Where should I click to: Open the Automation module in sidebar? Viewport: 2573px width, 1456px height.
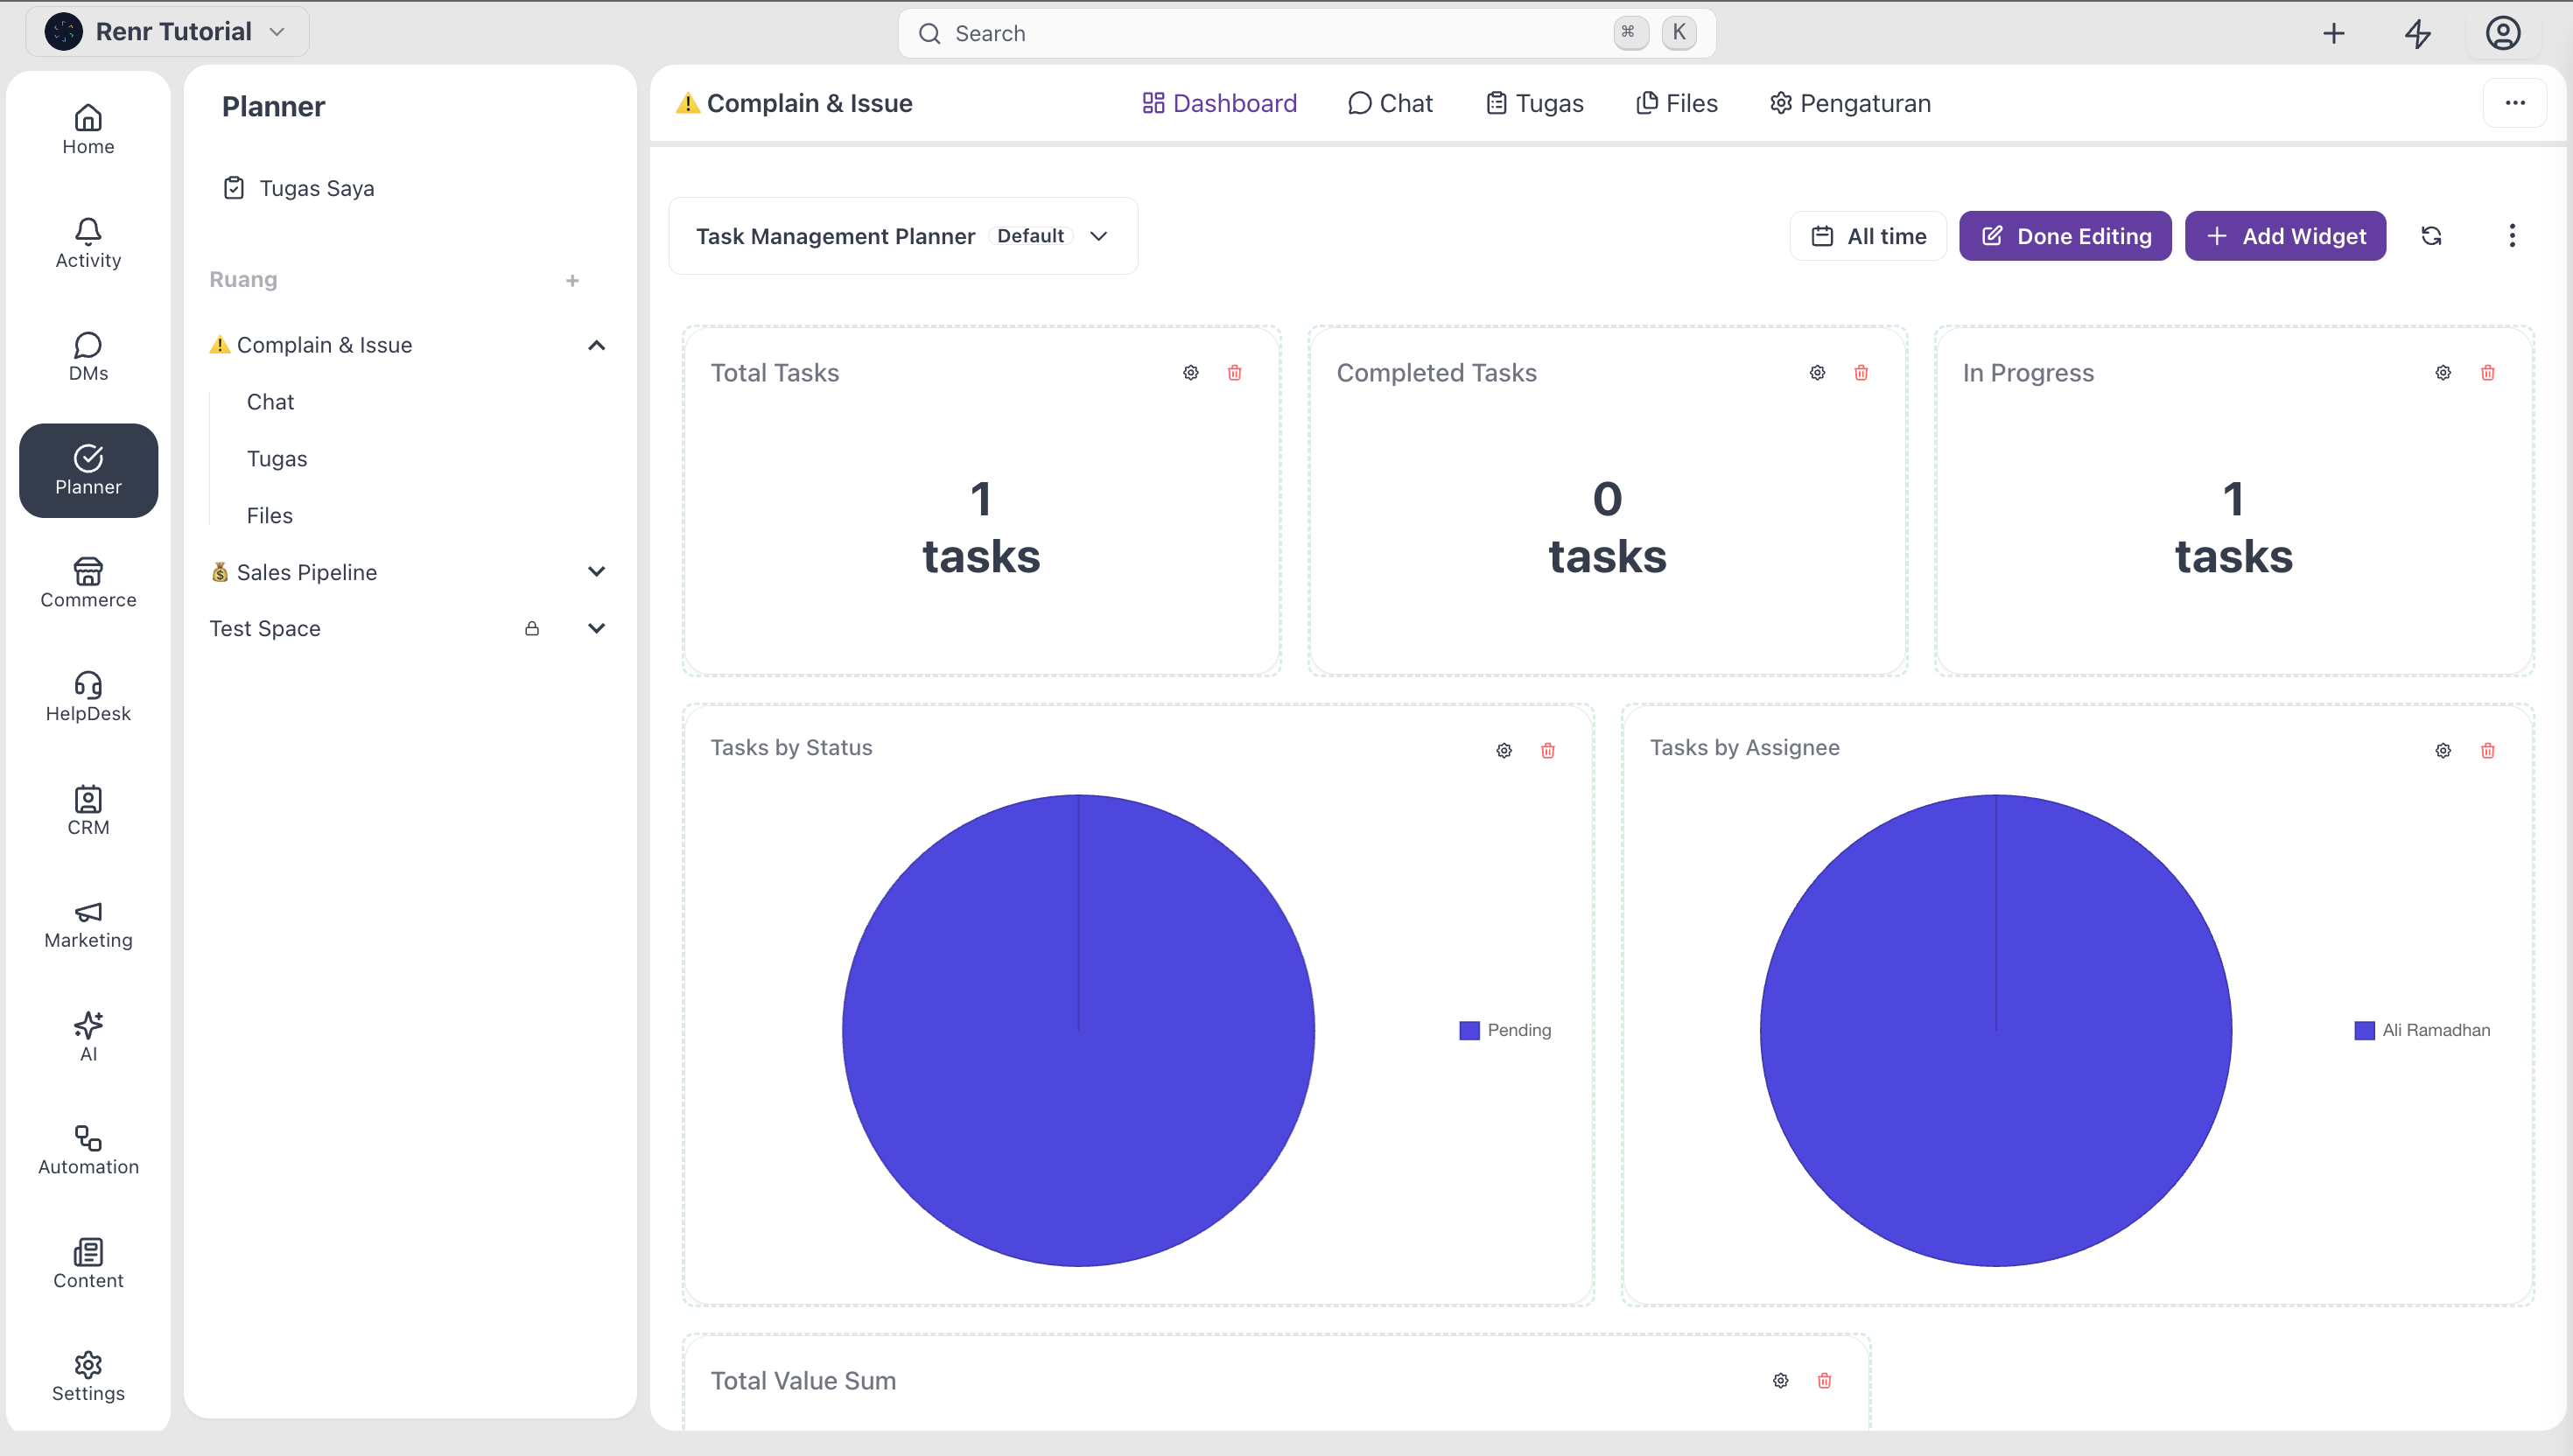point(88,1150)
